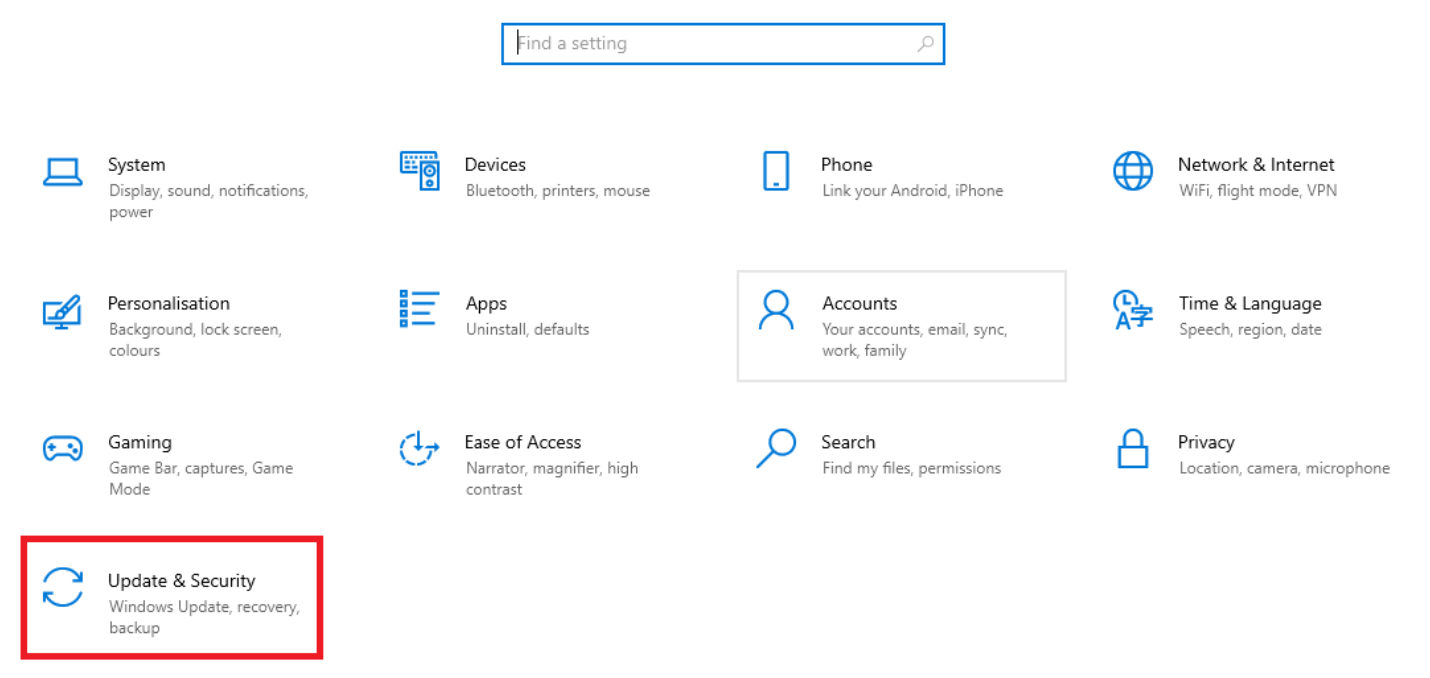This screenshot has width=1430, height=678.
Task: Open the Gaming settings label
Action: point(140,442)
